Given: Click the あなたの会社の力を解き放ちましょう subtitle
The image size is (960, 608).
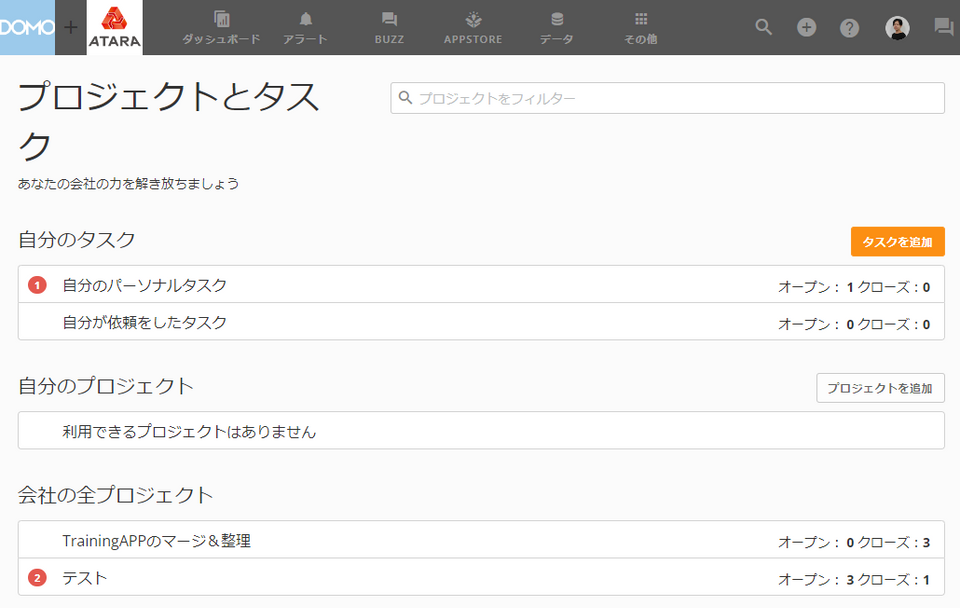Looking at the screenshot, I should tap(129, 183).
